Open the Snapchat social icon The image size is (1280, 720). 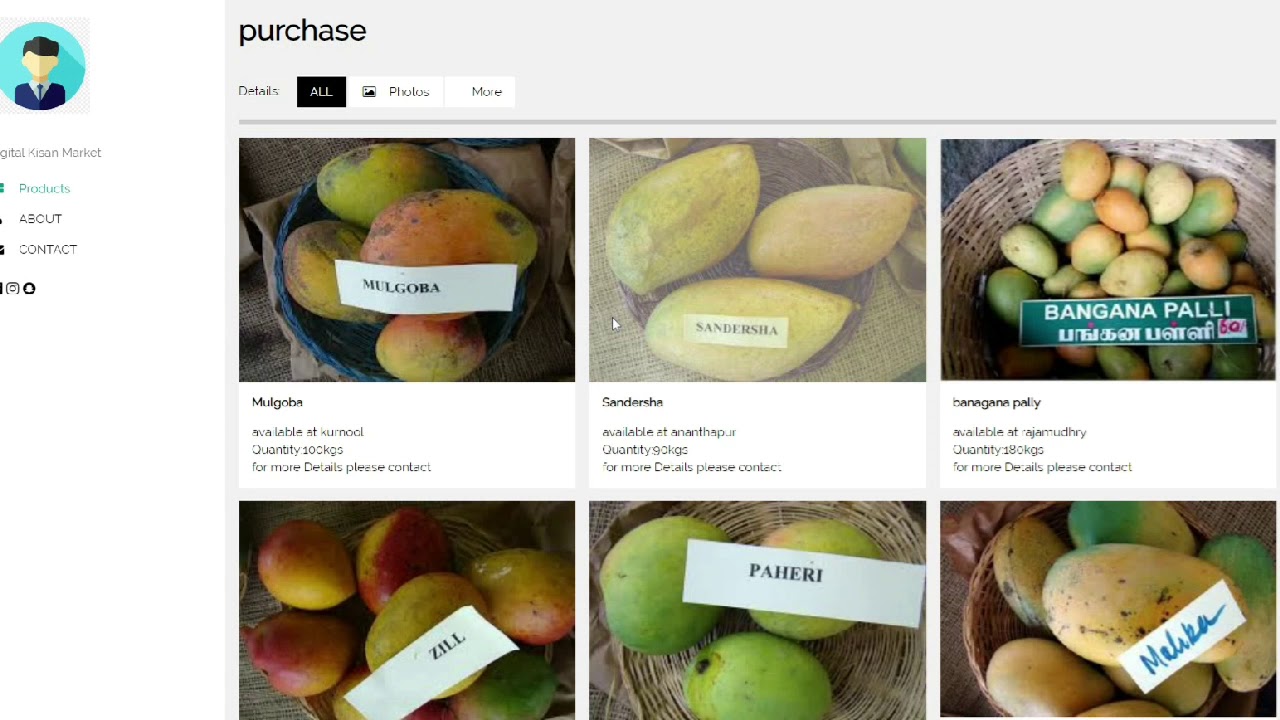[x=29, y=288]
